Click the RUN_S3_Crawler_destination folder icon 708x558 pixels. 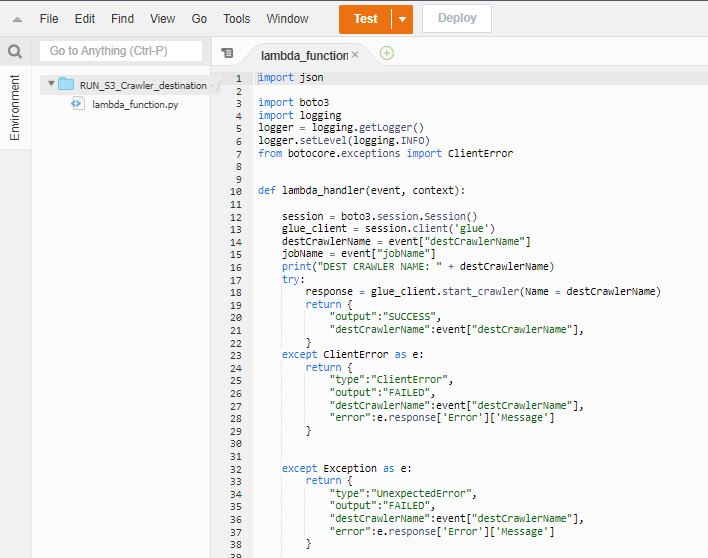[x=67, y=85]
